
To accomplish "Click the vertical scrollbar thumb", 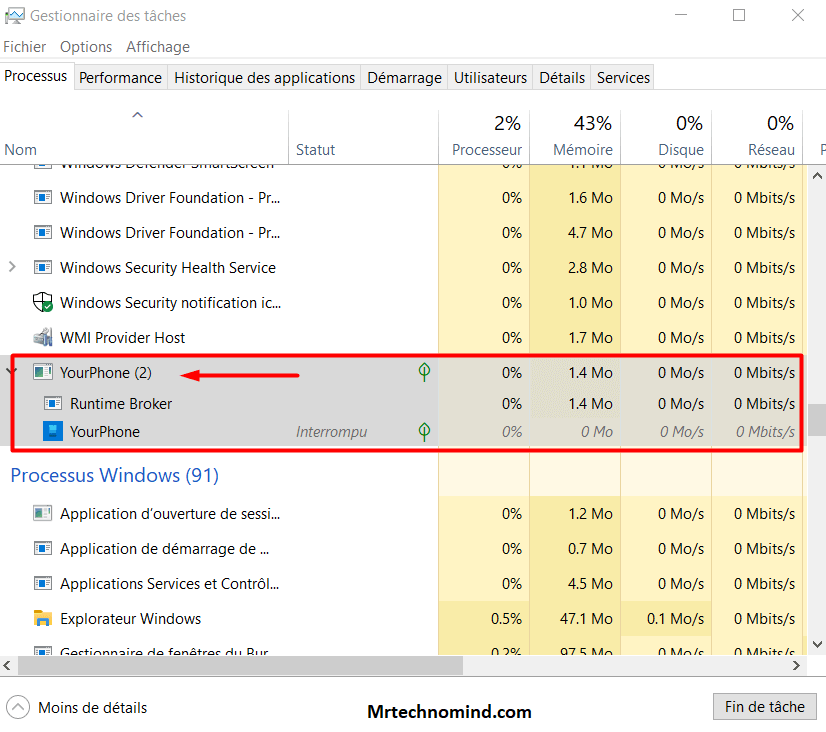I will (x=817, y=419).
